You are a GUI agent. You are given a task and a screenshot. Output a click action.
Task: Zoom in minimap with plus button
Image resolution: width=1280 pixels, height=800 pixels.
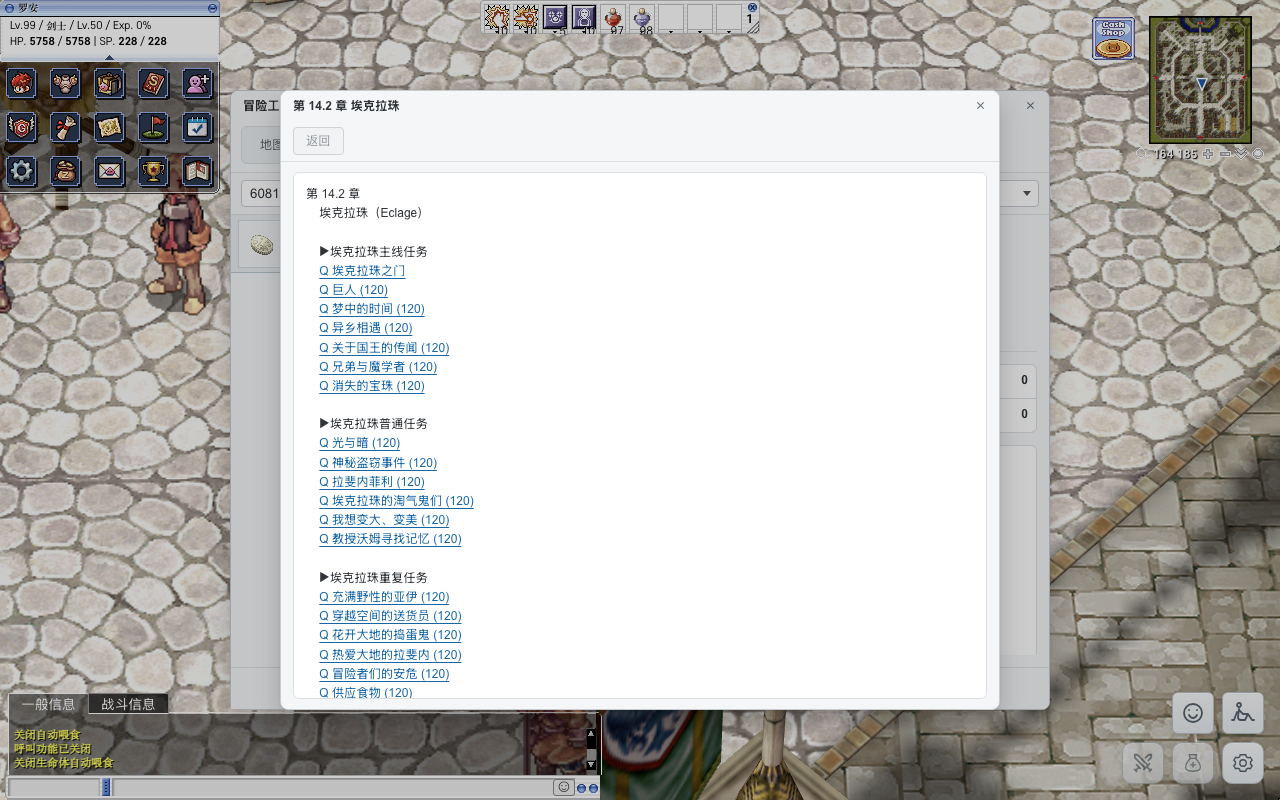1208,154
